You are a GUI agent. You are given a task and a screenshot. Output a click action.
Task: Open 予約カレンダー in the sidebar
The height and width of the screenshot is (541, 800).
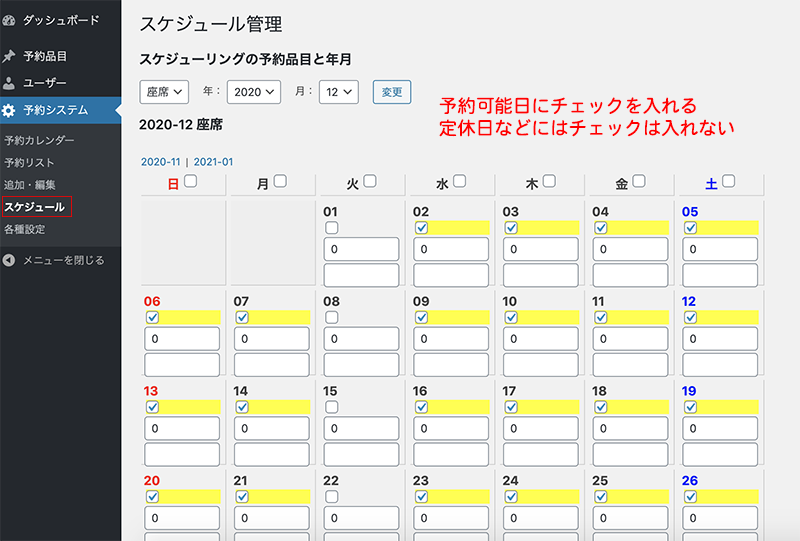39,140
